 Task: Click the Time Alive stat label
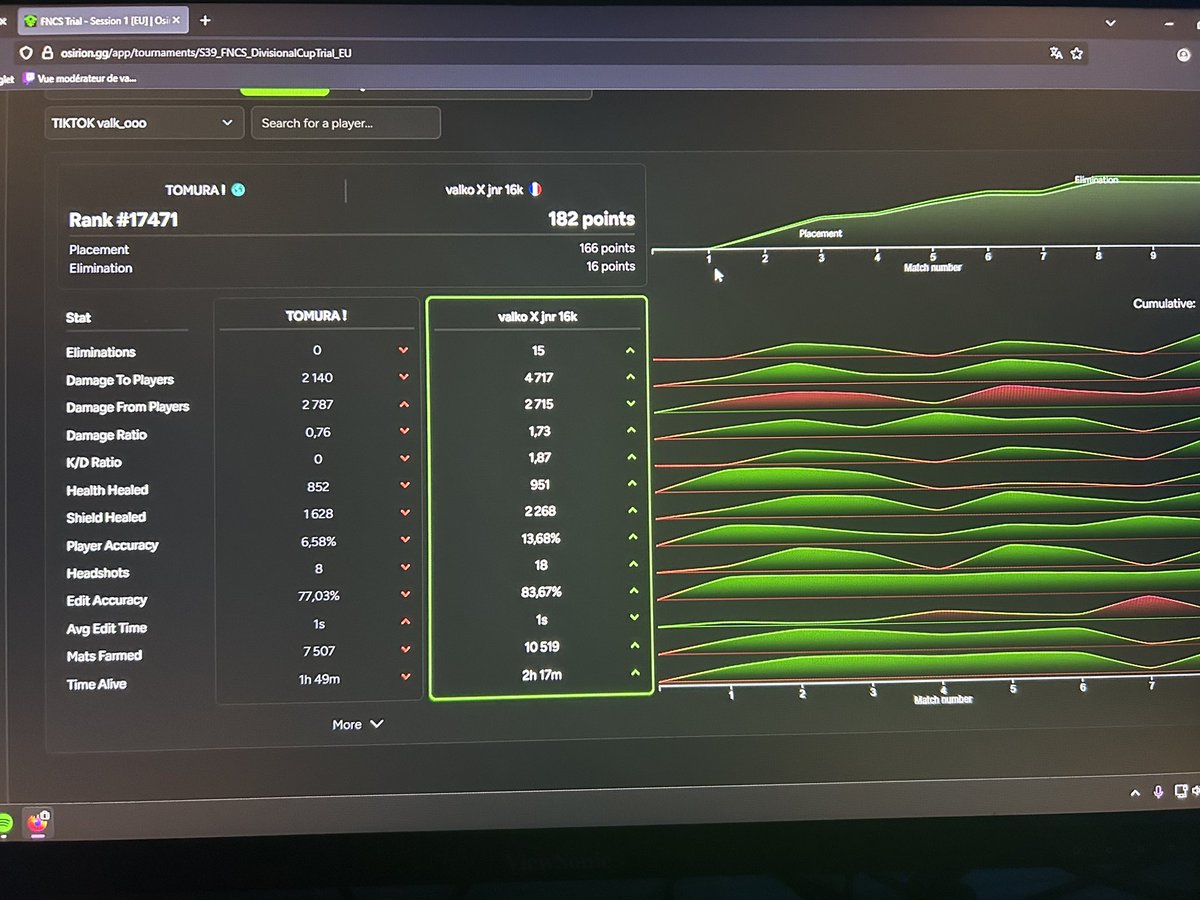point(96,684)
